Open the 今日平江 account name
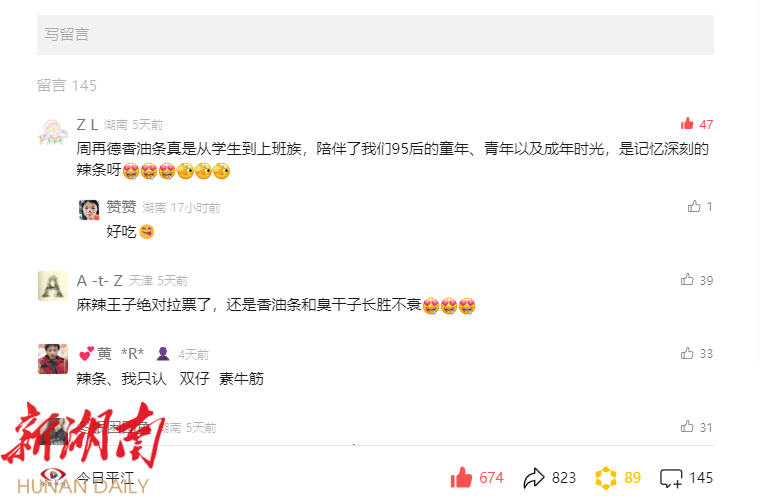760x496 pixels. pos(105,478)
